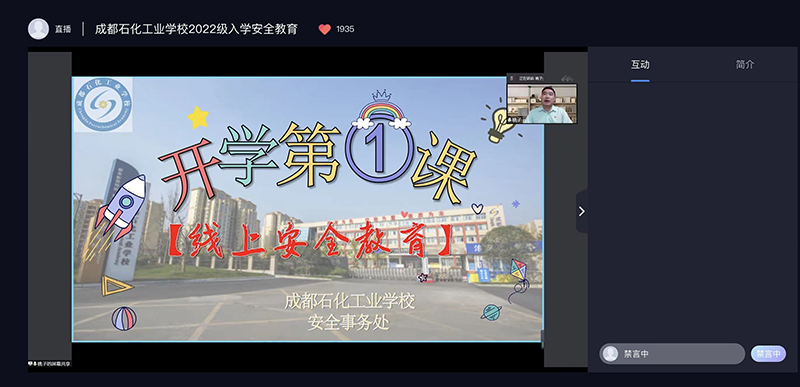This screenshot has width=800, height=387.
Task: Open the broadcaster avatar beside 直播
Action: click(38, 29)
